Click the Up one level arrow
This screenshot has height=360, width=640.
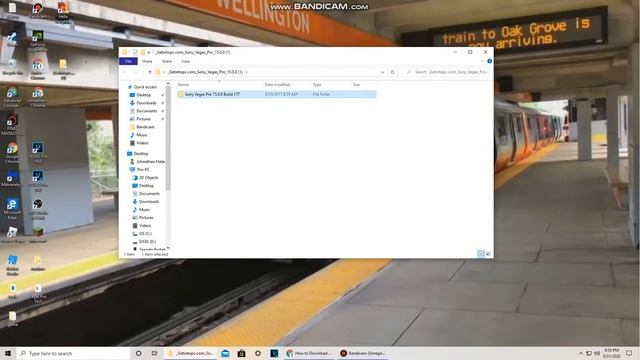coord(150,72)
